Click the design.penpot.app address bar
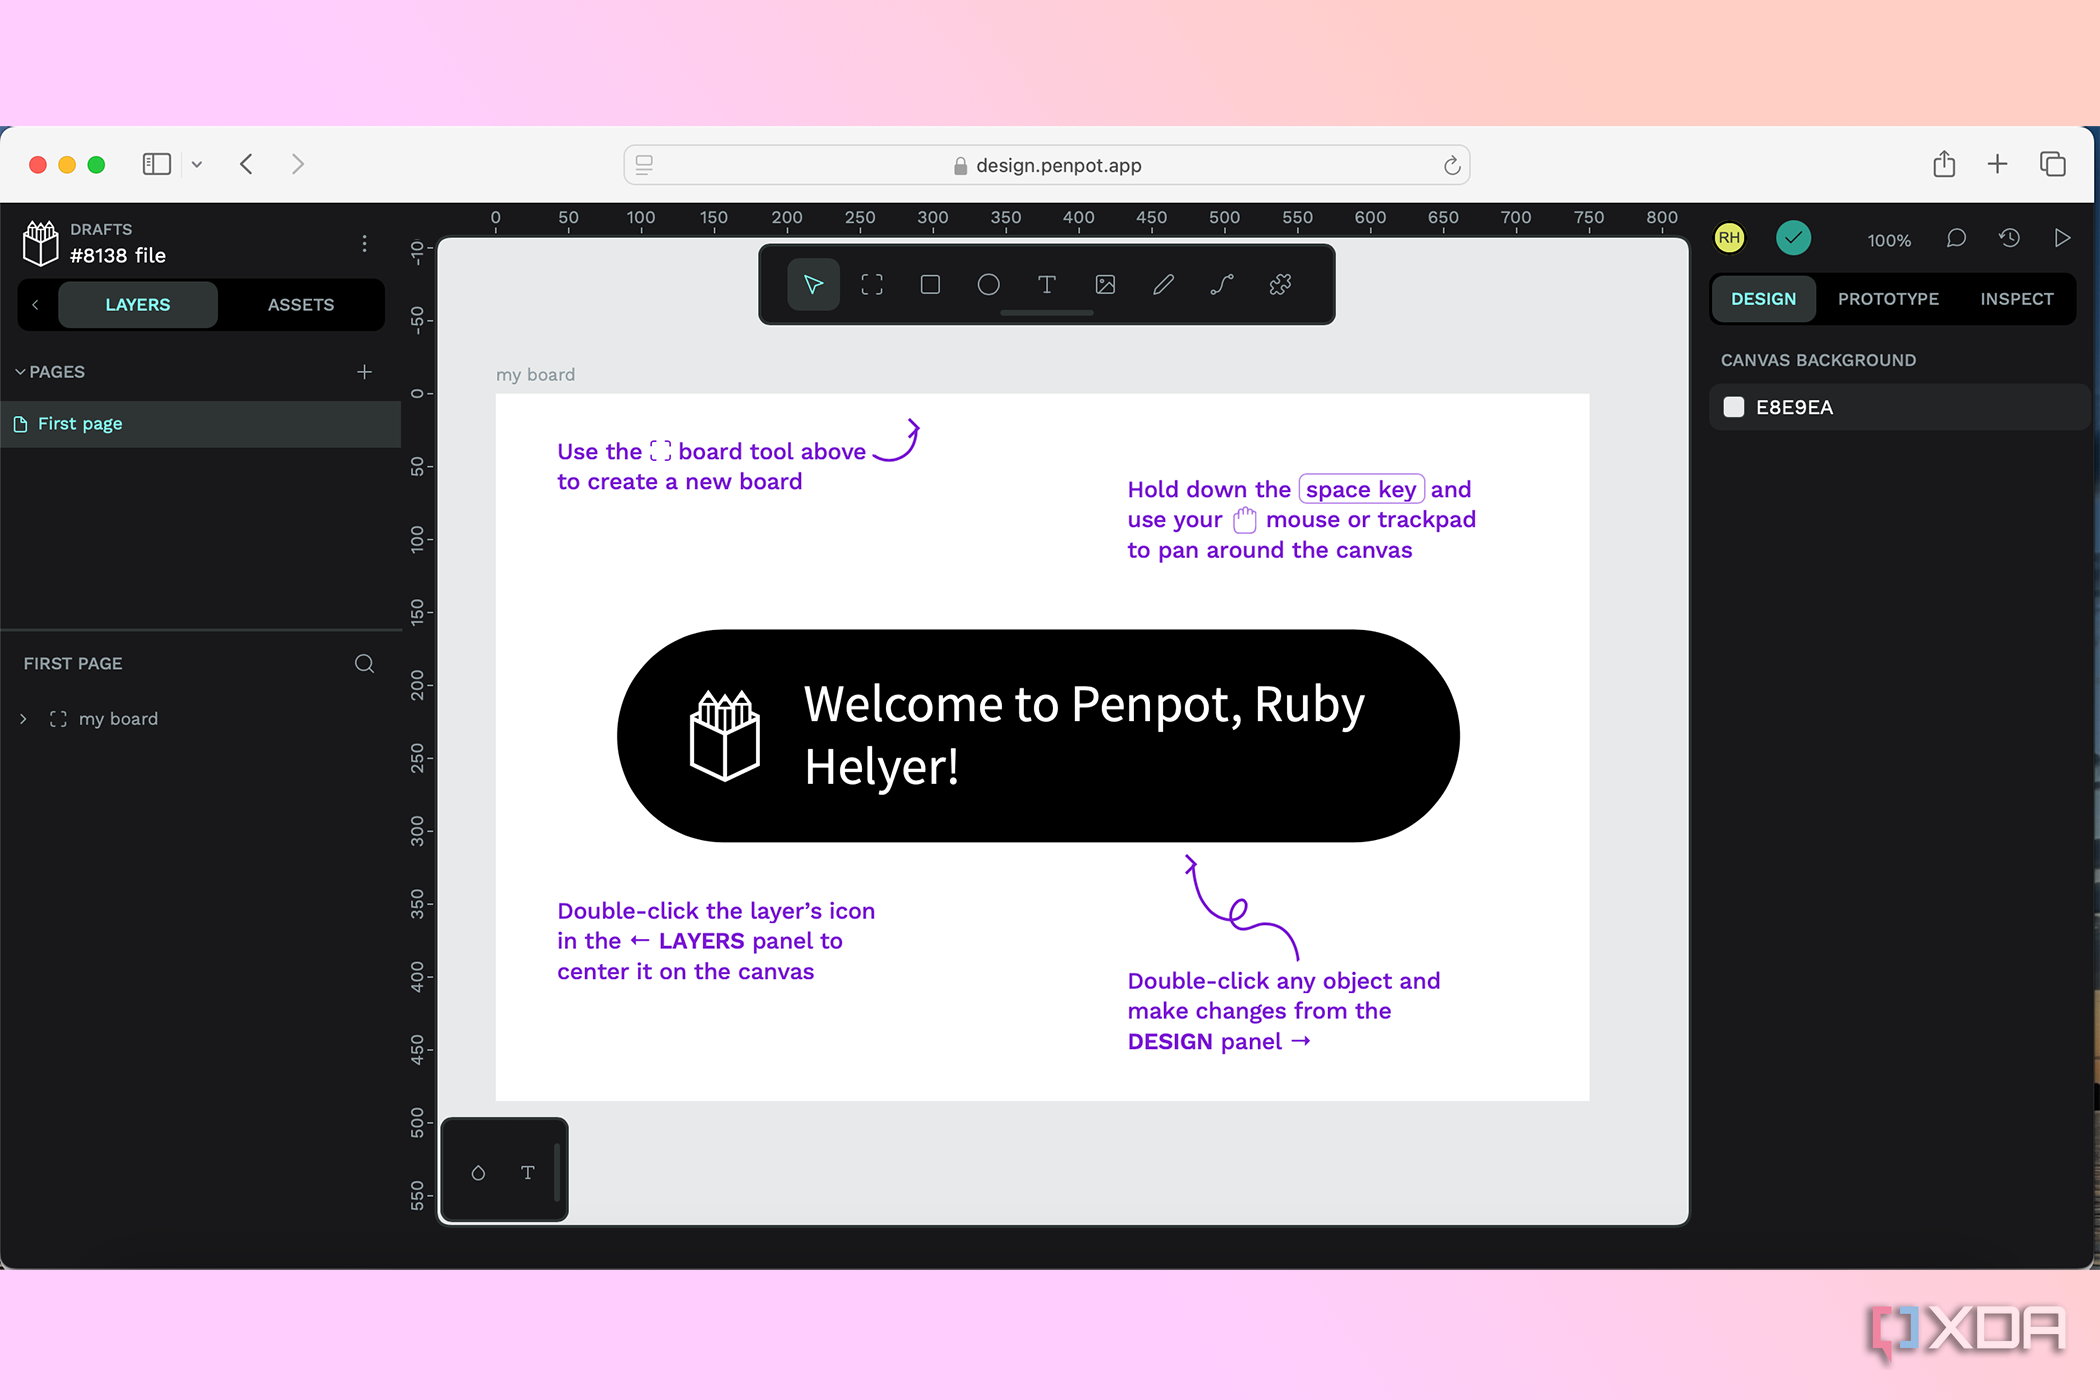Viewport: 2100px width, 1400px height. point(1047,165)
